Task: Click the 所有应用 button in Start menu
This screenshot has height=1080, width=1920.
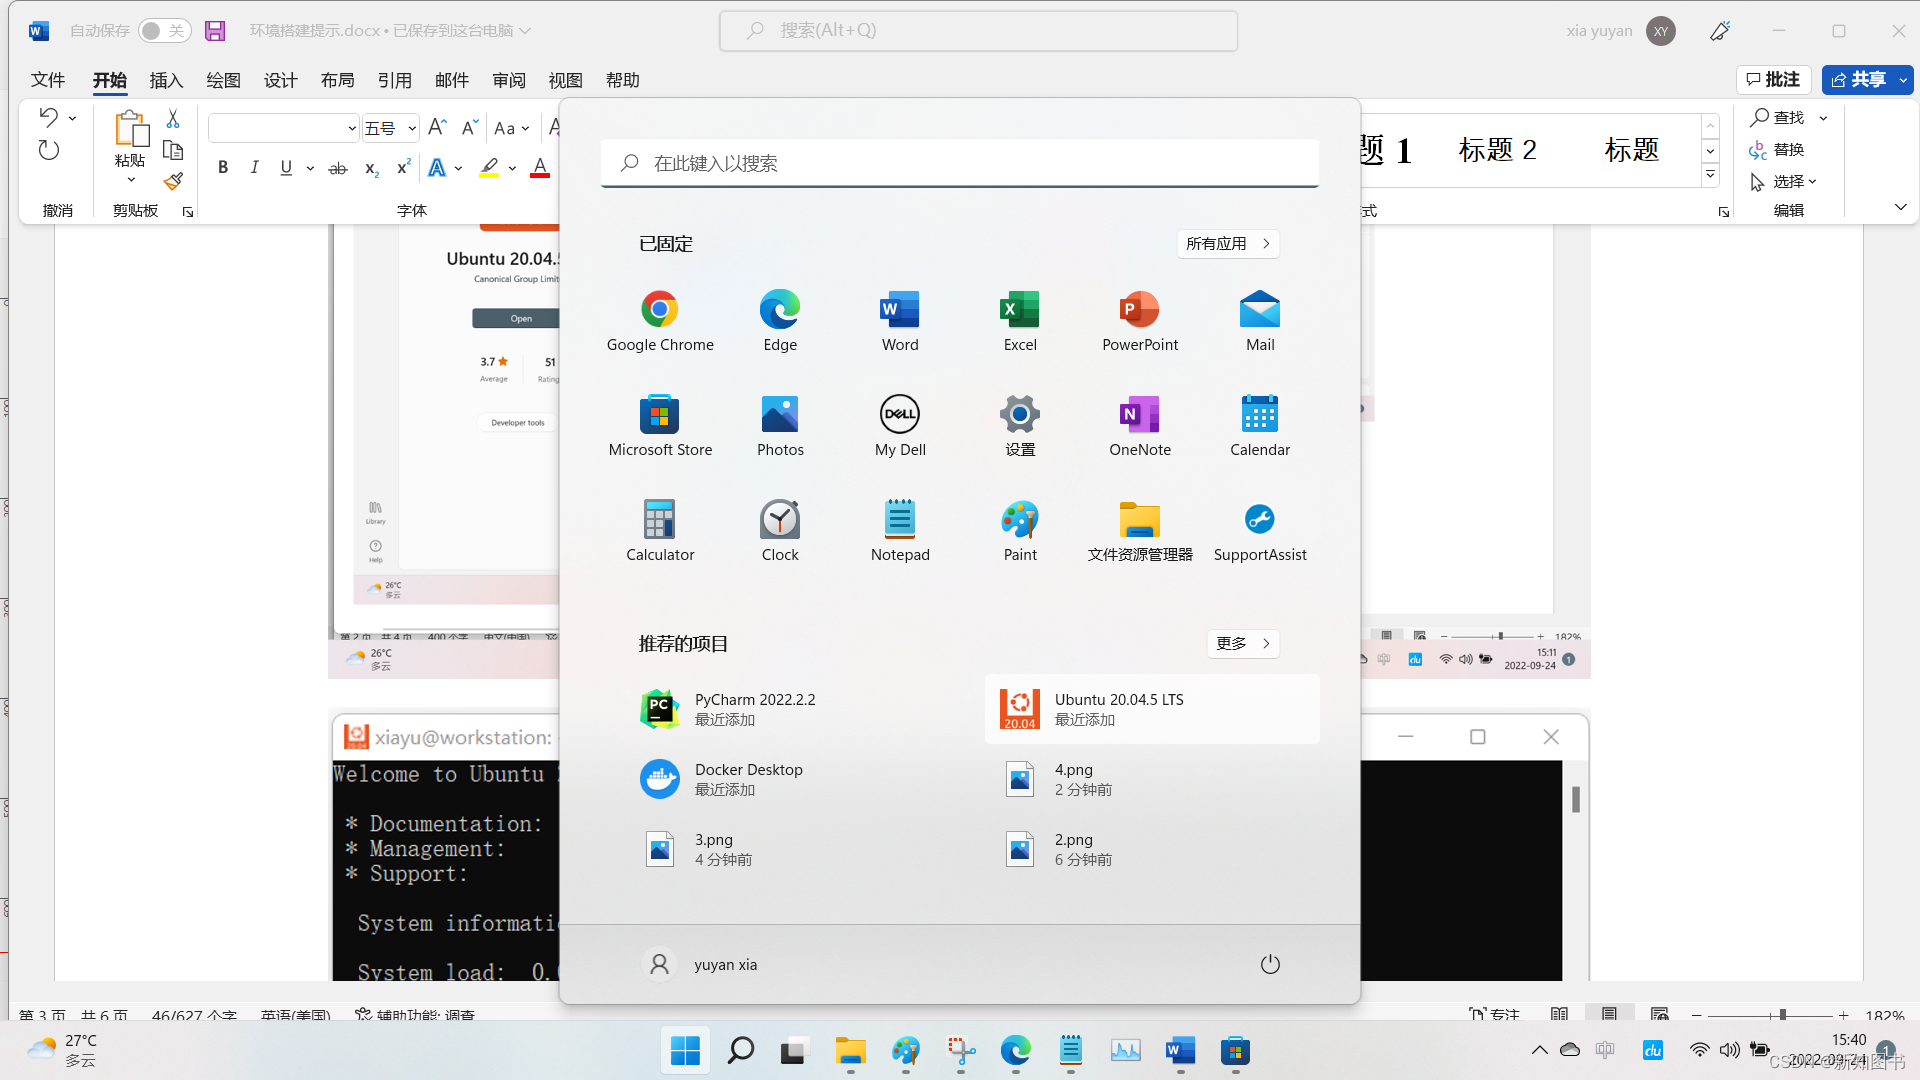Action: (1228, 243)
